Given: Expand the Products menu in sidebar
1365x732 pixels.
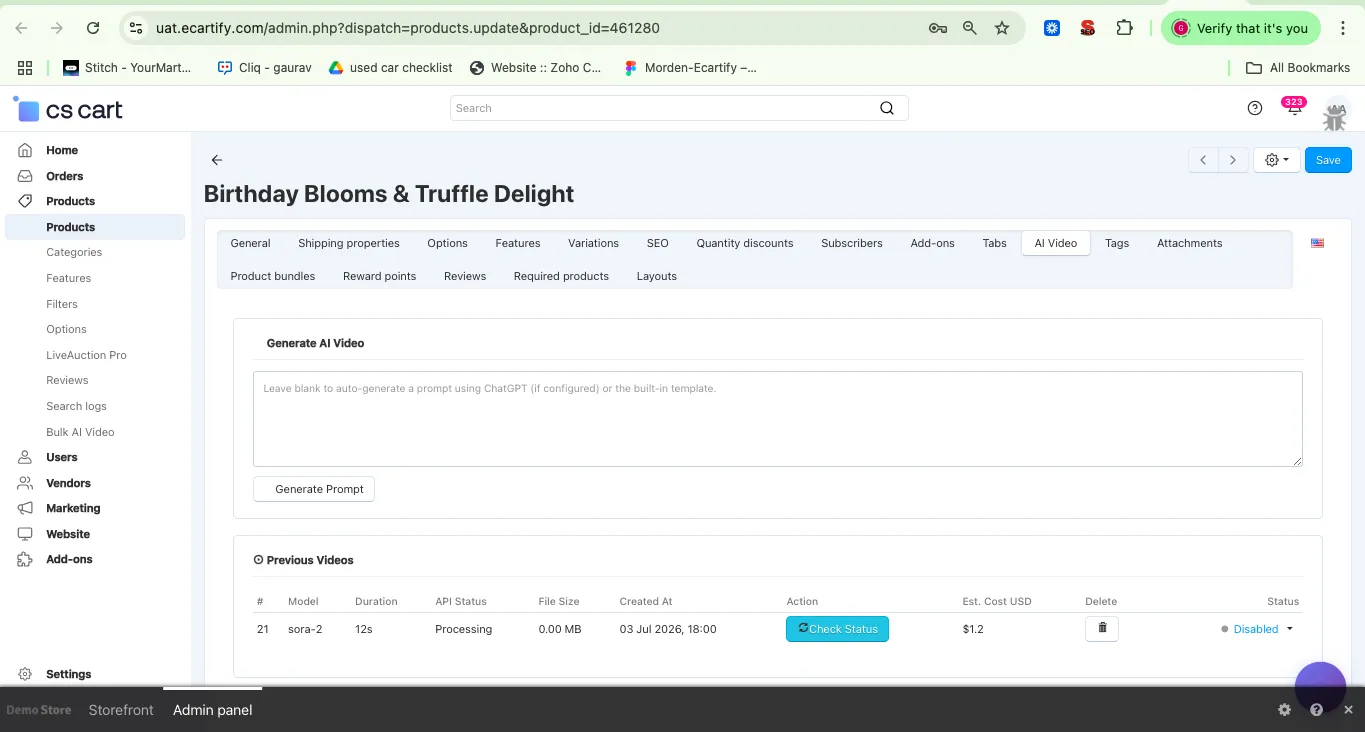Looking at the screenshot, I should click(x=70, y=201).
